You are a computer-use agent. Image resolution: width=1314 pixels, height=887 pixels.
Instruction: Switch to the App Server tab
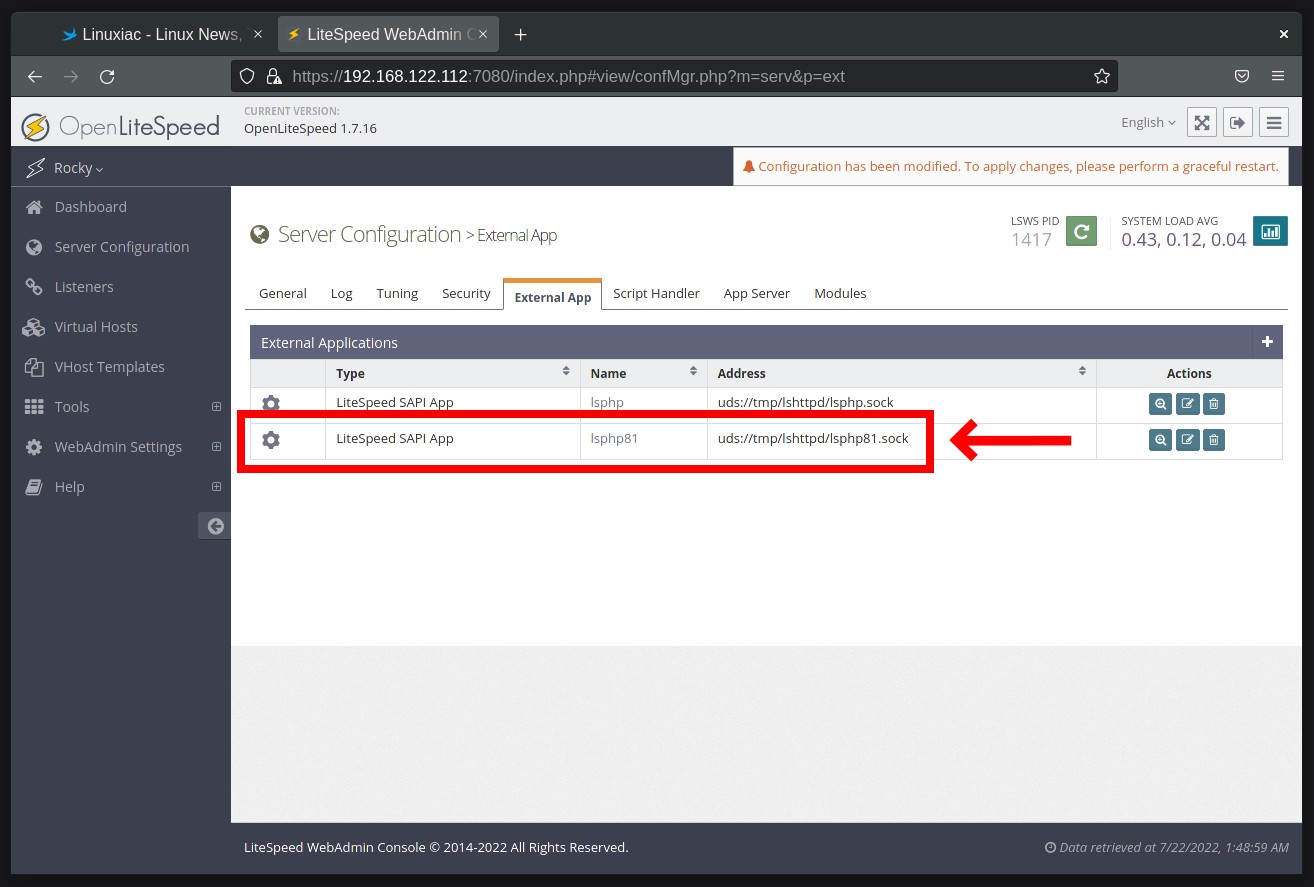(x=757, y=293)
